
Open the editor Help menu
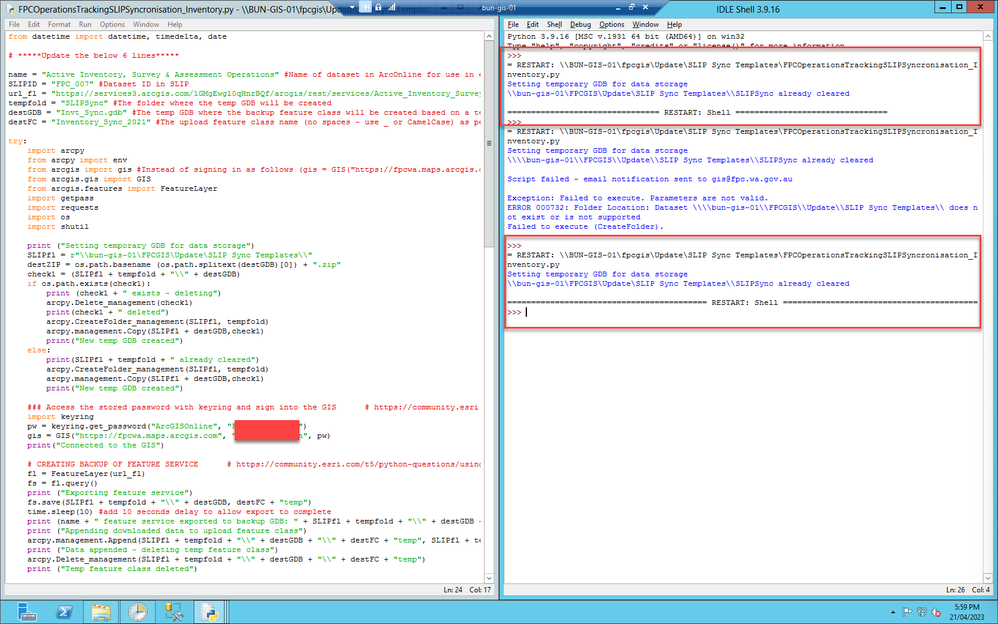[174, 24]
